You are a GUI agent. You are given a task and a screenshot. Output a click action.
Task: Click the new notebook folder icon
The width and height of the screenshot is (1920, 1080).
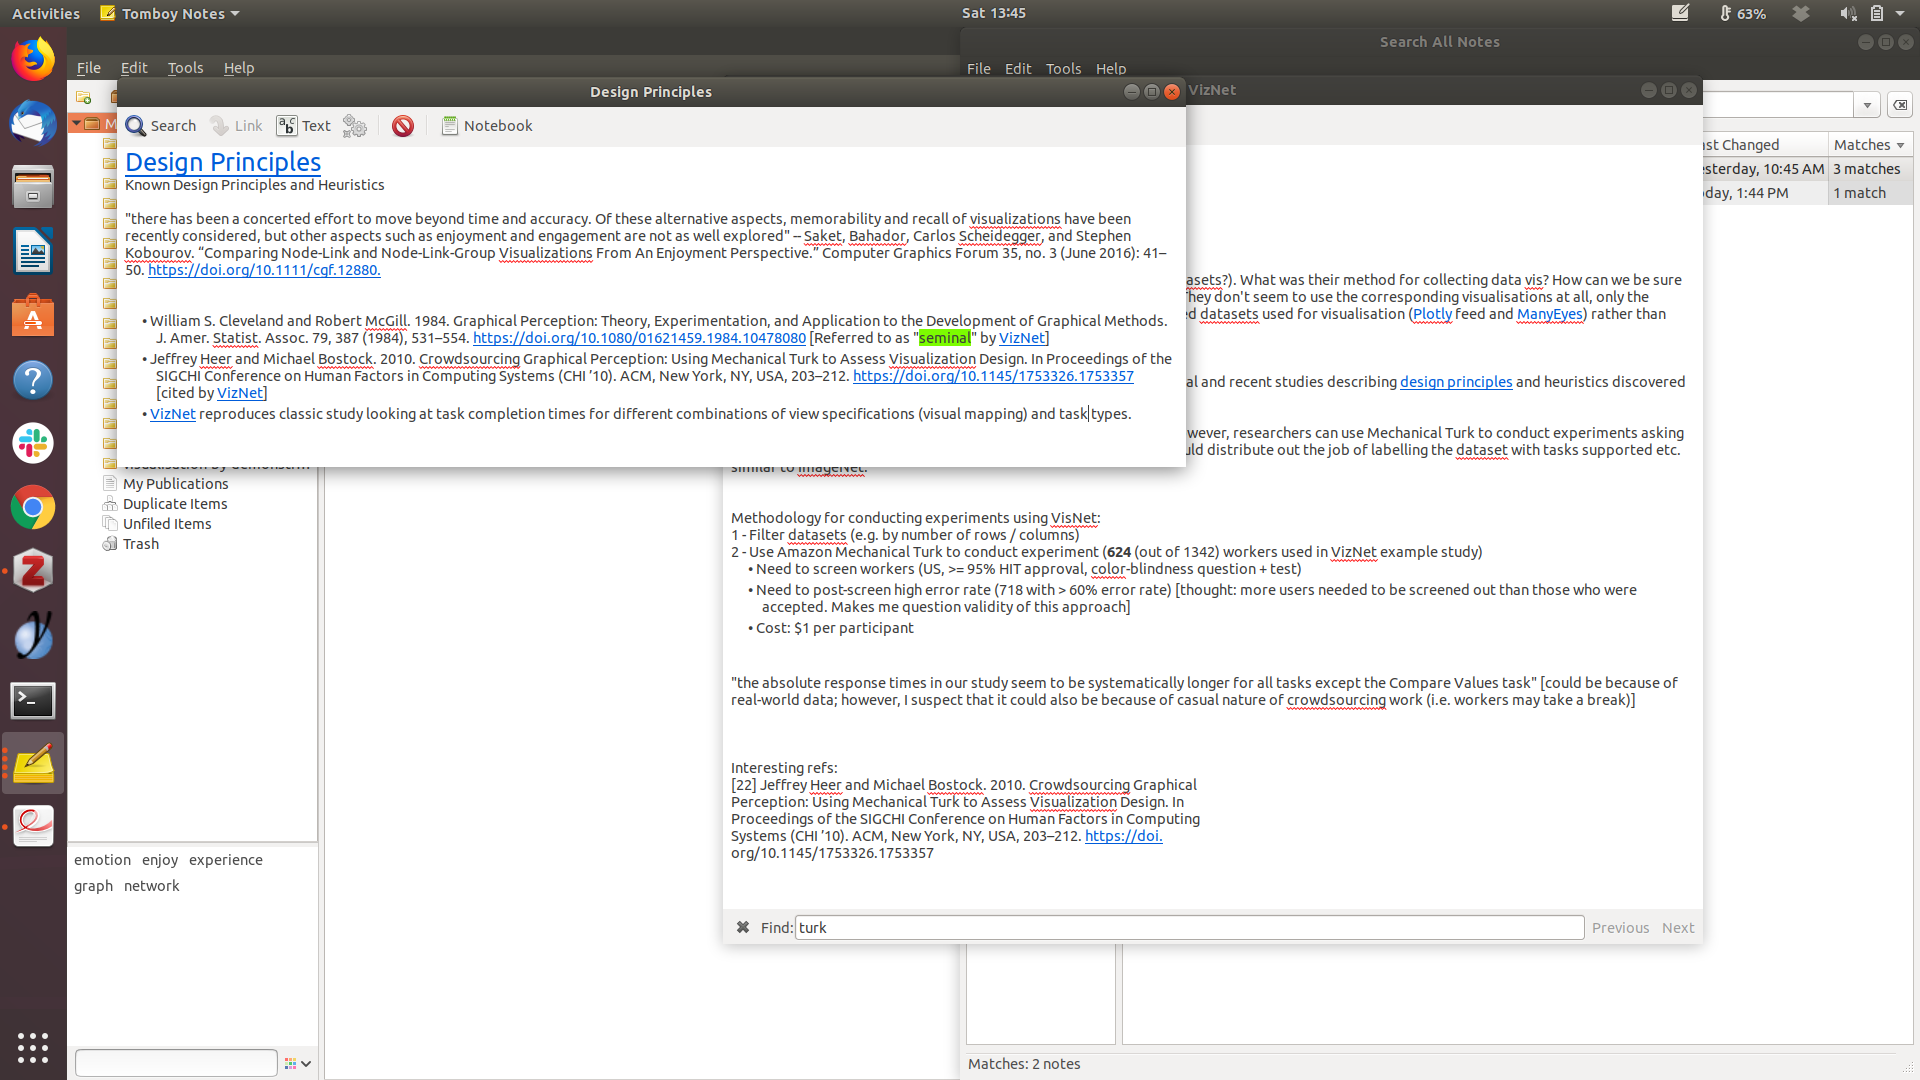click(x=84, y=97)
